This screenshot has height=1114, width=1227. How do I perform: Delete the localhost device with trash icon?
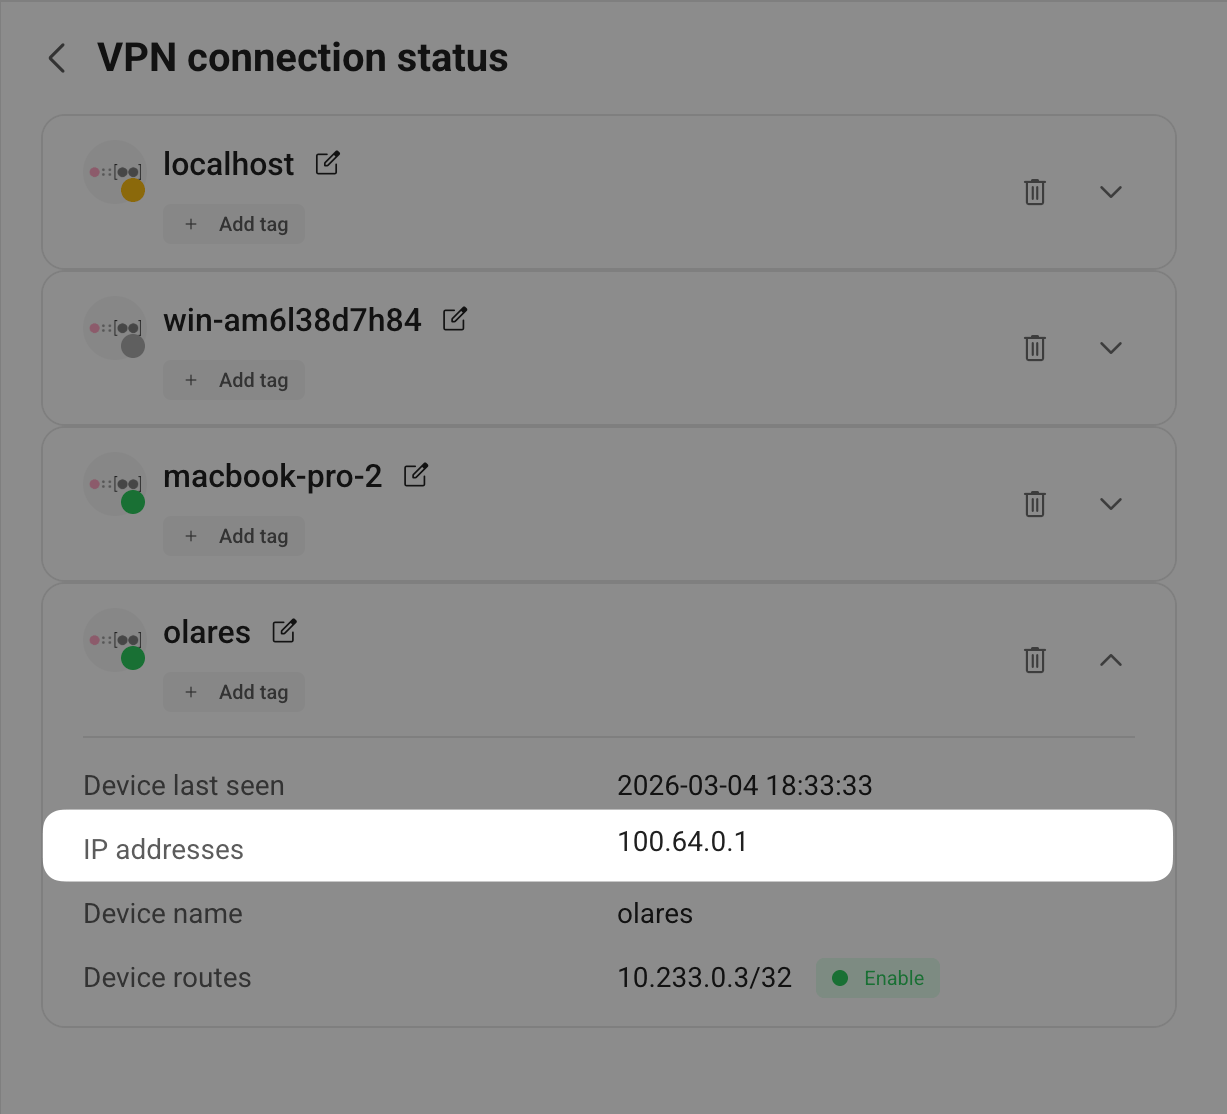1034,192
